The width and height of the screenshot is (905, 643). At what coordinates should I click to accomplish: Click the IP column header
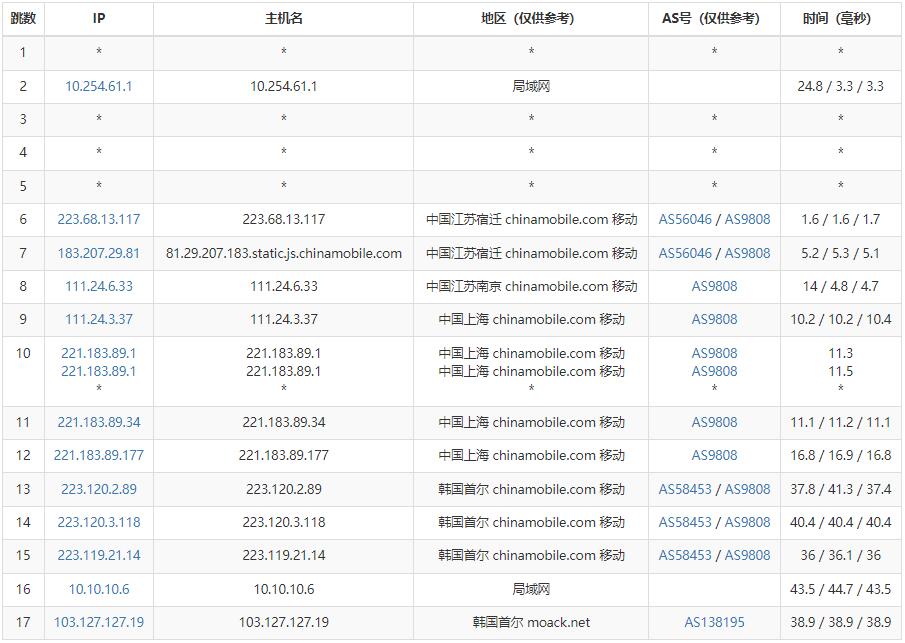click(99, 18)
